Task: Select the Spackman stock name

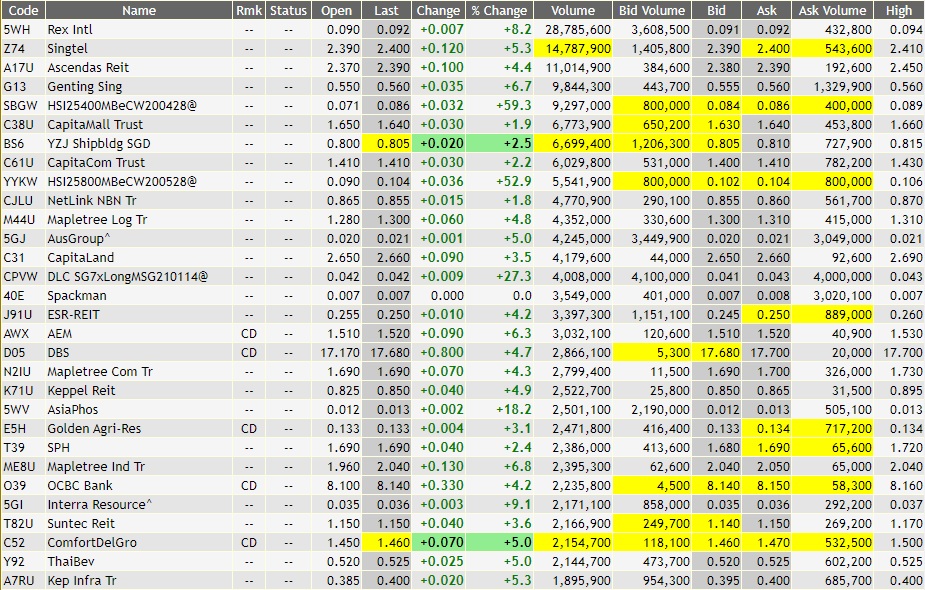Action: point(77,296)
